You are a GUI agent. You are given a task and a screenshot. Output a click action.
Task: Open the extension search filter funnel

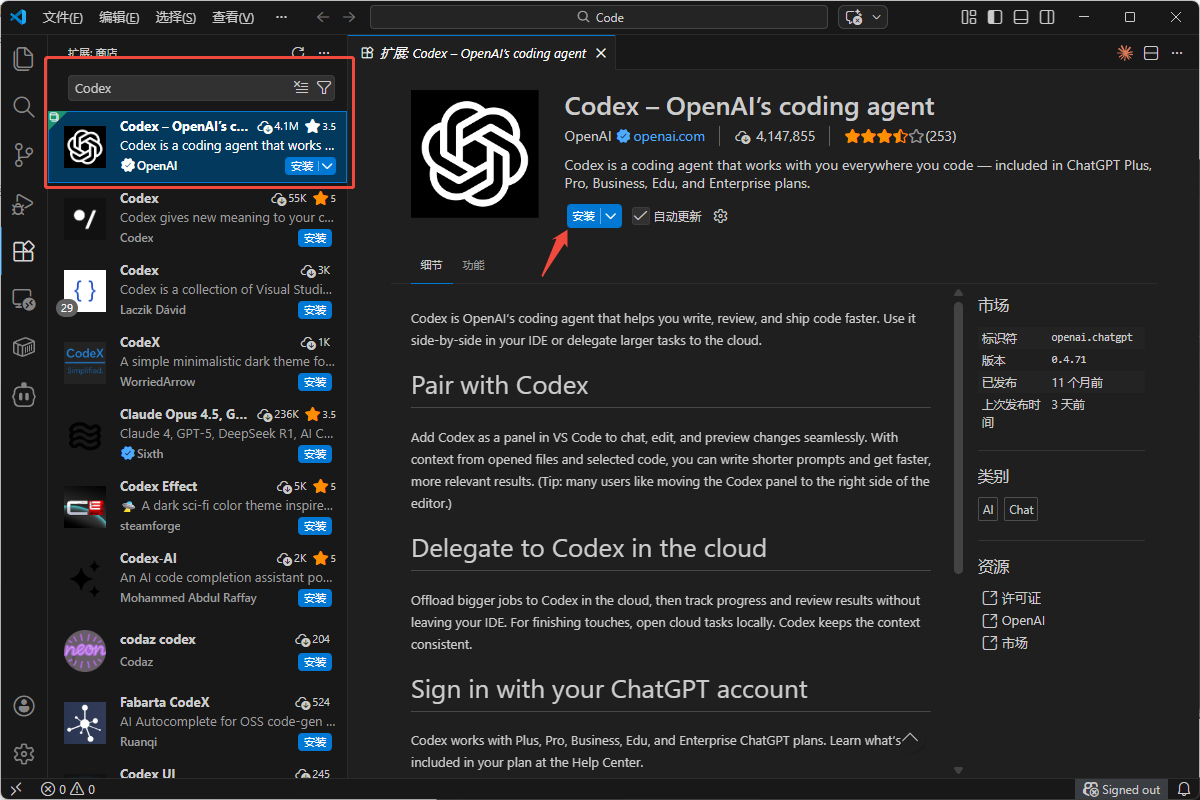click(x=324, y=88)
